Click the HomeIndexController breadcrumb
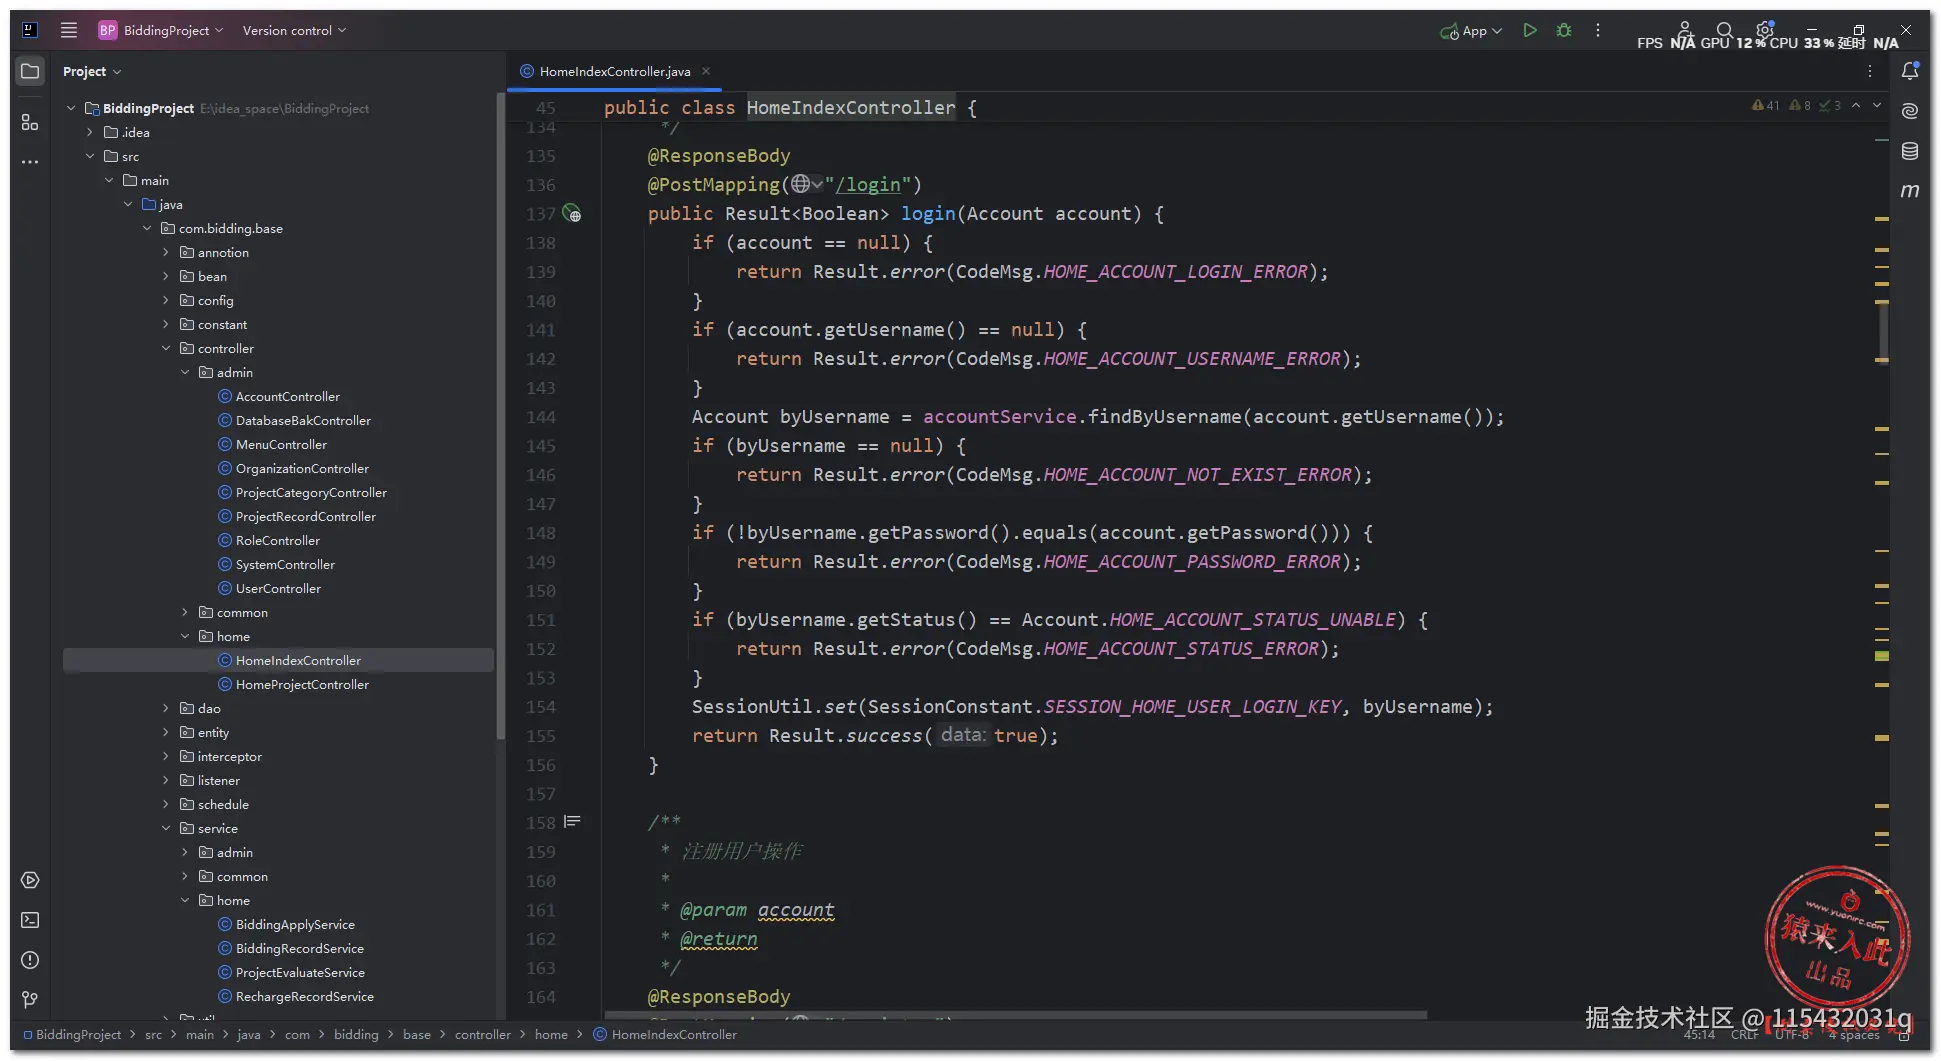Screen dimensions: 1941x1061 [665, 1034]
